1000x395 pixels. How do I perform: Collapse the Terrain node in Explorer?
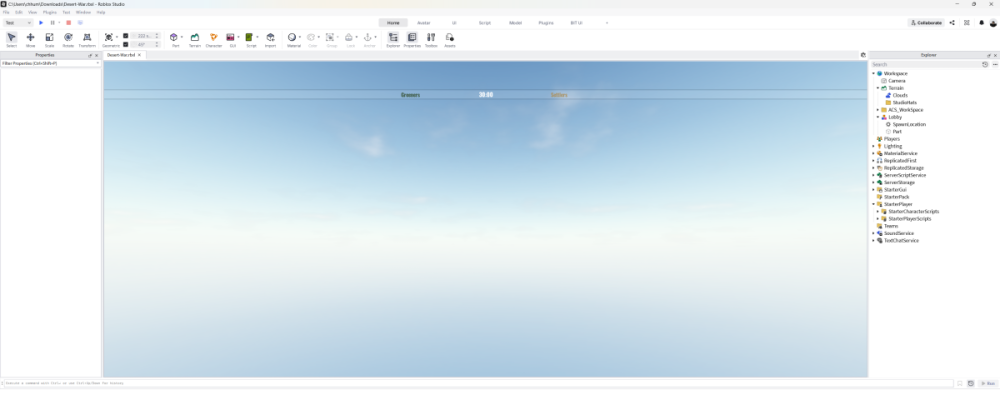878,88
